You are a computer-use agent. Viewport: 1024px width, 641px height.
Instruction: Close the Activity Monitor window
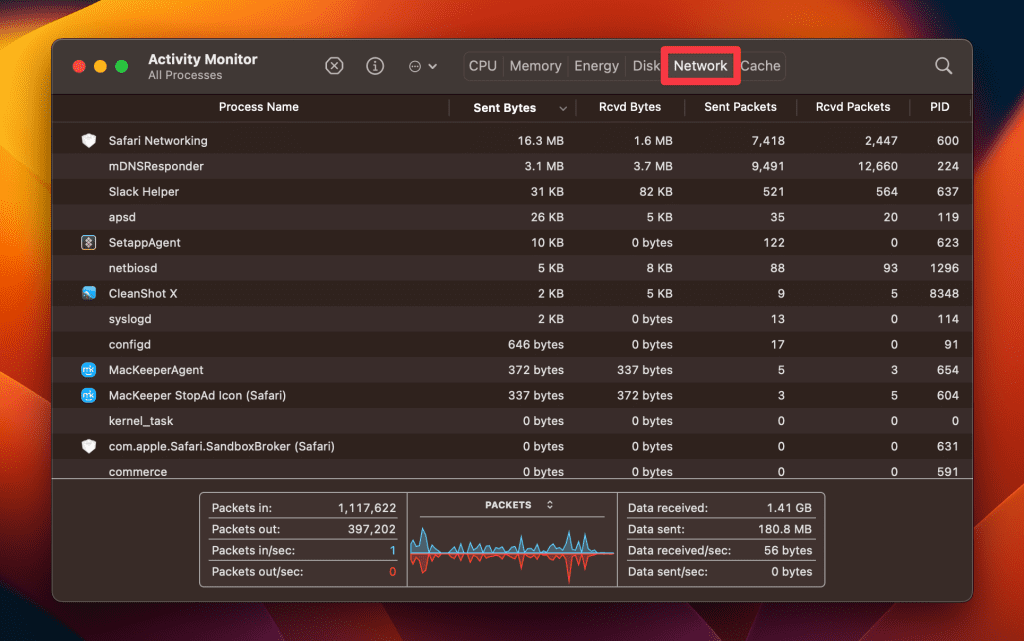[79, 66]
